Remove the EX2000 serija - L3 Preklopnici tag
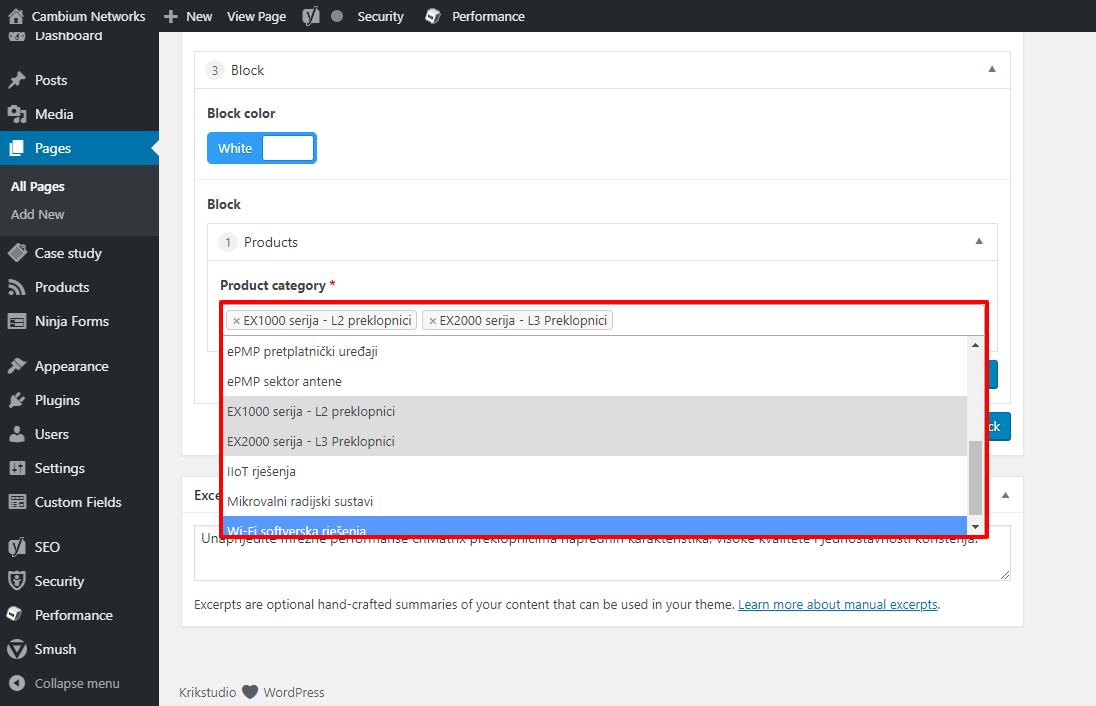1096x706 pixels. 433,321
